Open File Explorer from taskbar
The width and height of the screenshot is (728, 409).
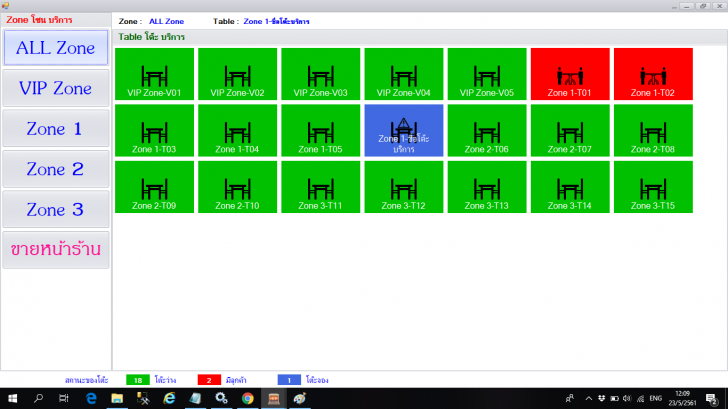(x=117, y=398)
